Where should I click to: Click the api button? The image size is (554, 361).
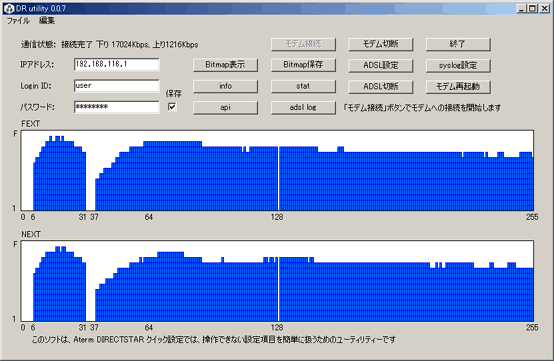click(x=225, y=107)
